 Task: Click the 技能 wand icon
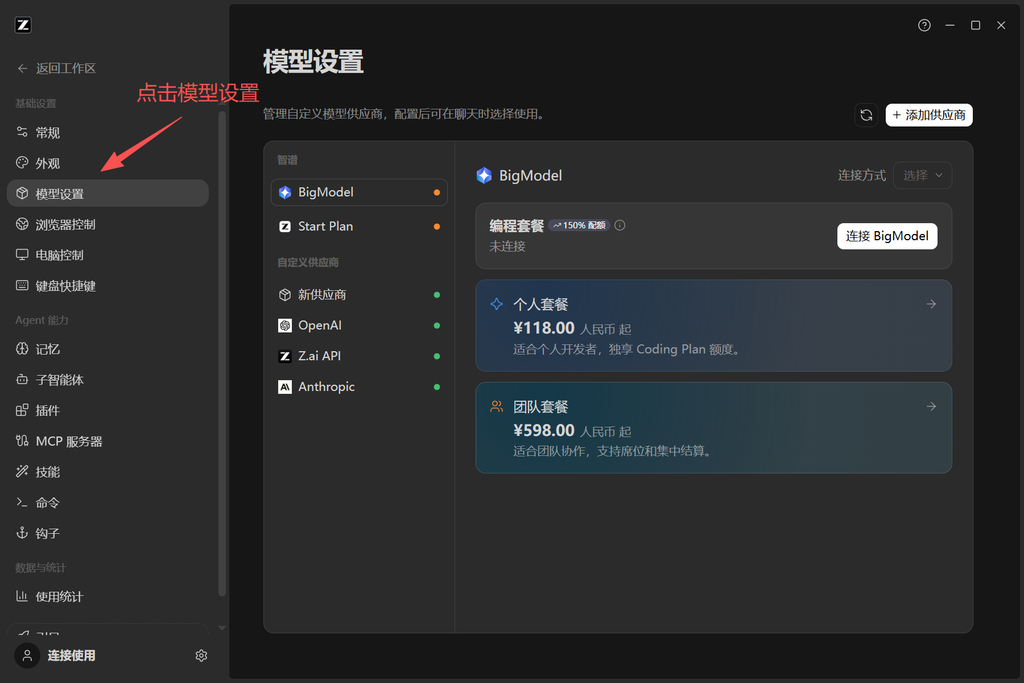22,471
